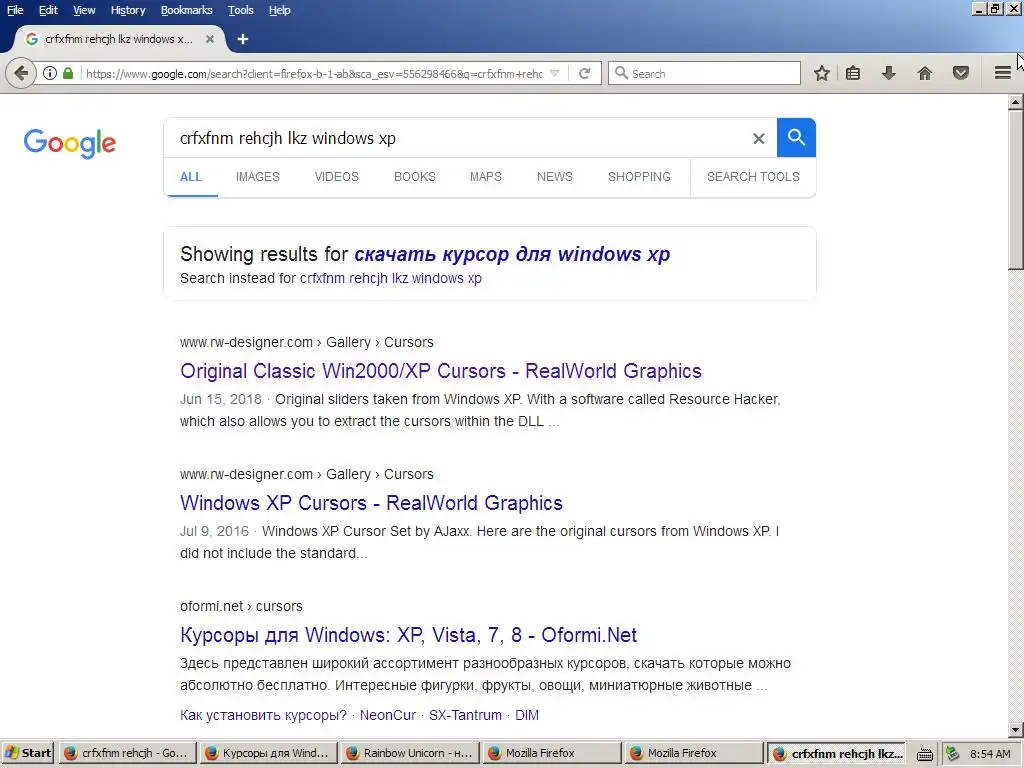
Task: Open the View menu
Action: point(84,10)
